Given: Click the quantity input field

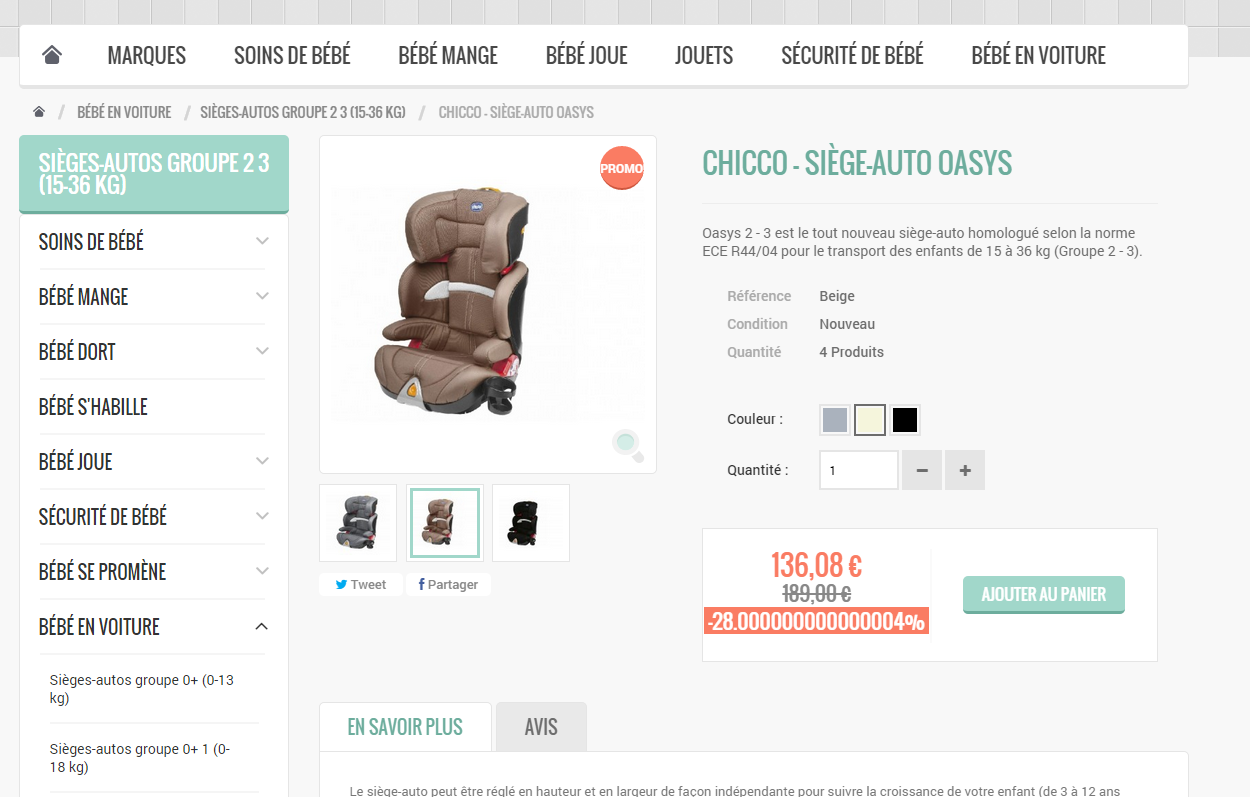Looking at the screenshot, I should pos(858,470).
